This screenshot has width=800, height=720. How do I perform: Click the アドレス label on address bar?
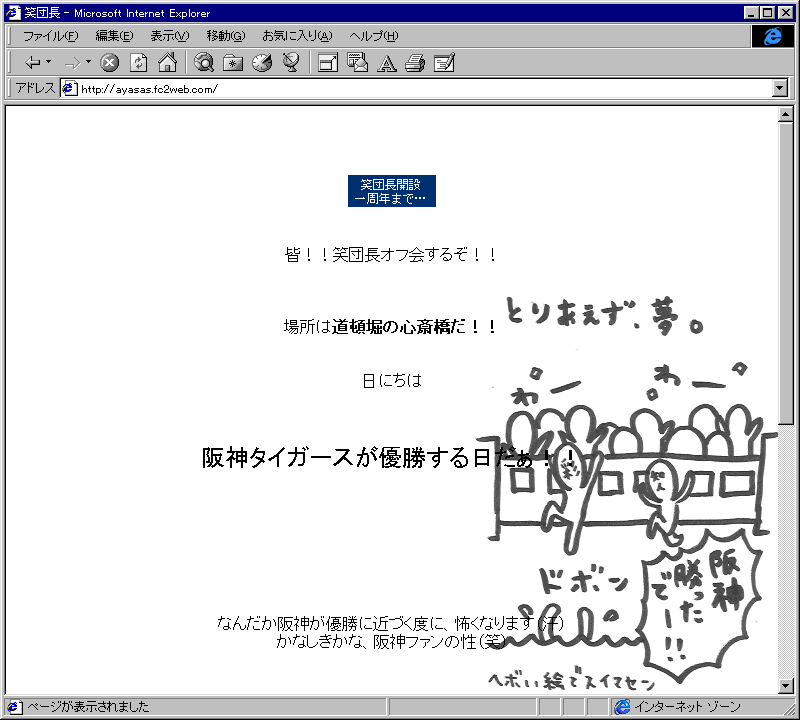(x=35, y=88)
